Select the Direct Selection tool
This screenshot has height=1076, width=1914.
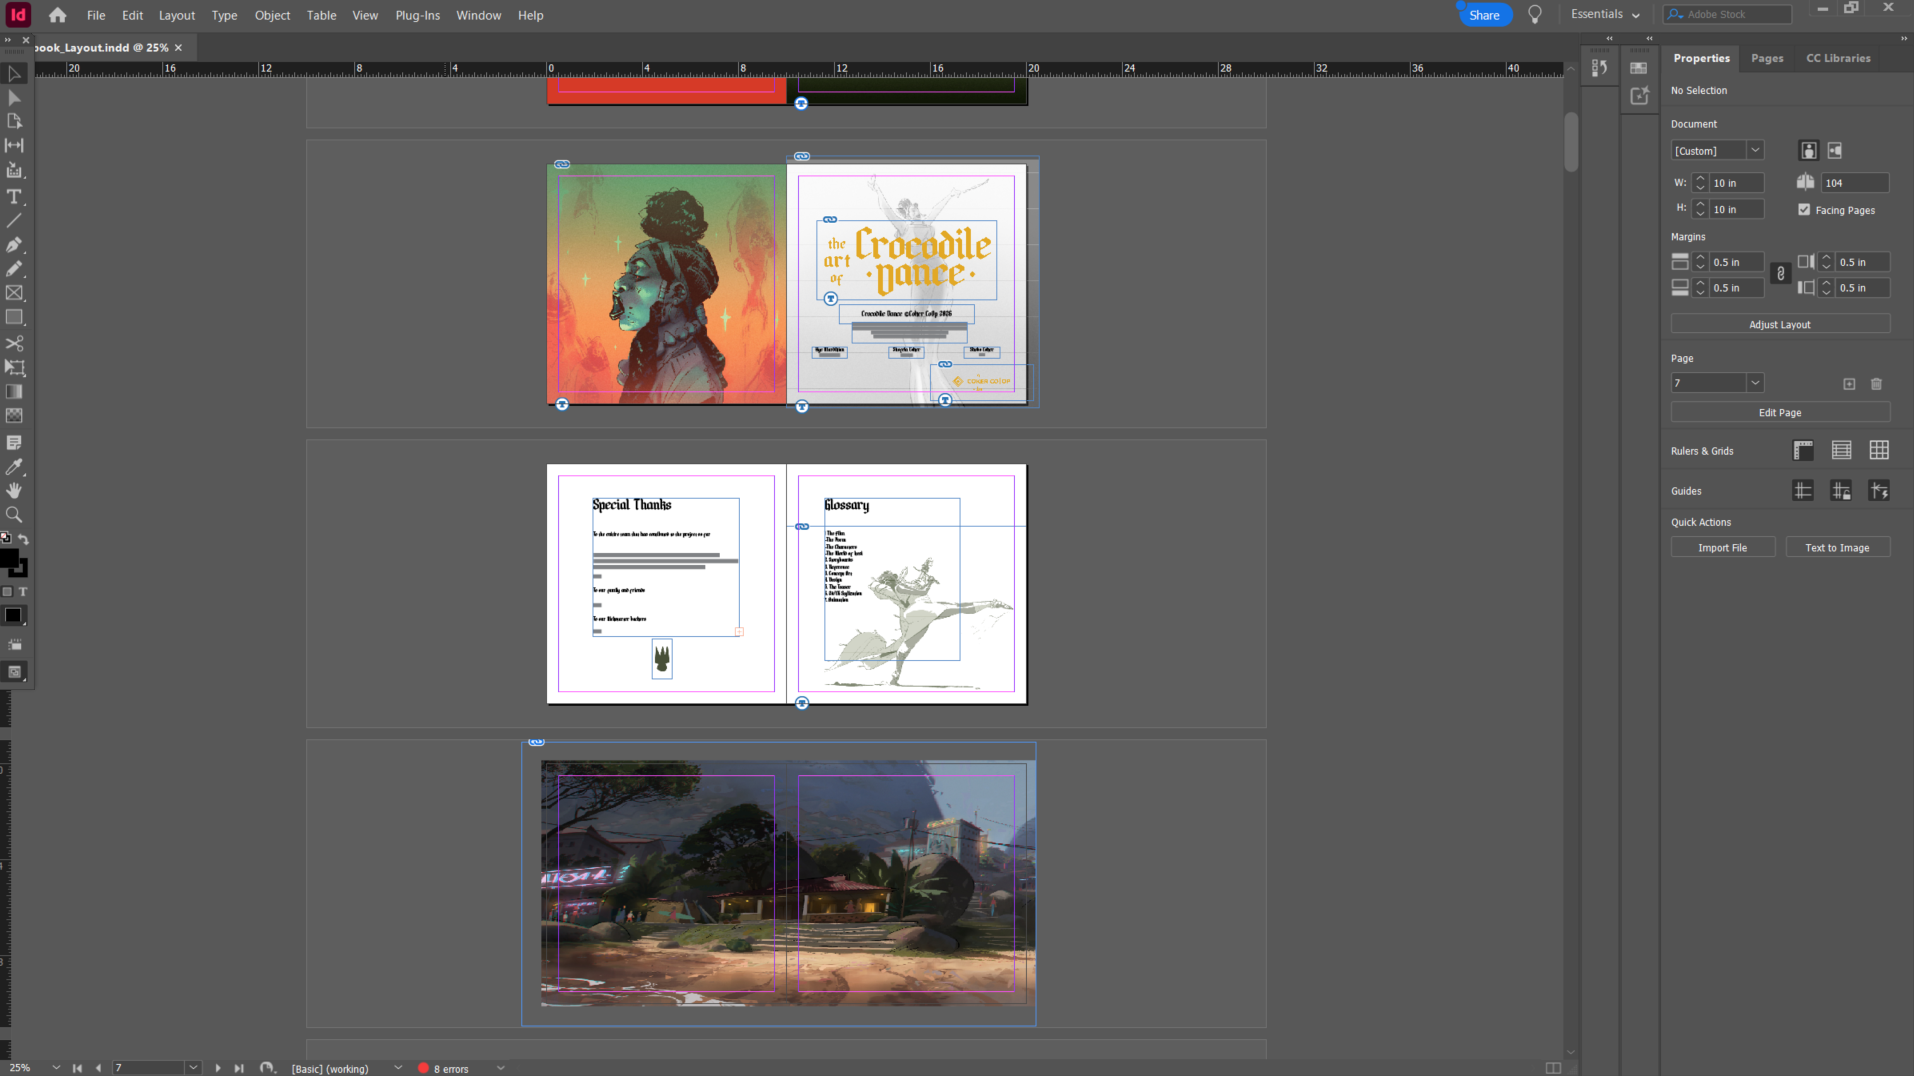point(14,97)
